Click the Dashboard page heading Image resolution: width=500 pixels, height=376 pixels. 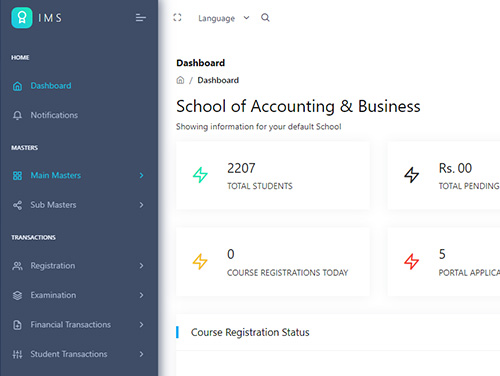200,63
